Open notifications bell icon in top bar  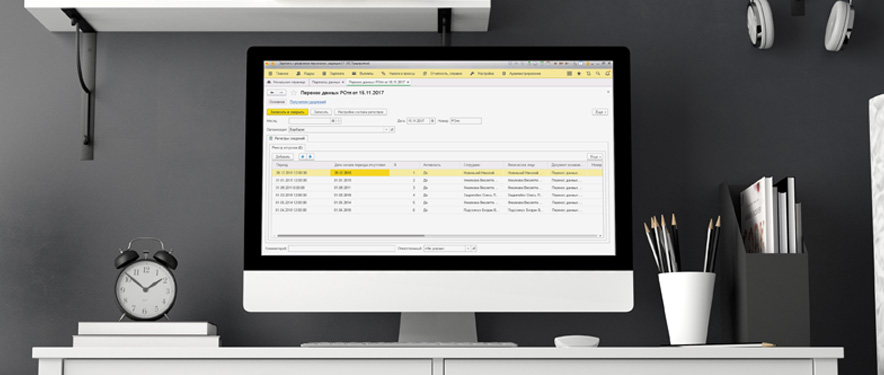(607, 73)
